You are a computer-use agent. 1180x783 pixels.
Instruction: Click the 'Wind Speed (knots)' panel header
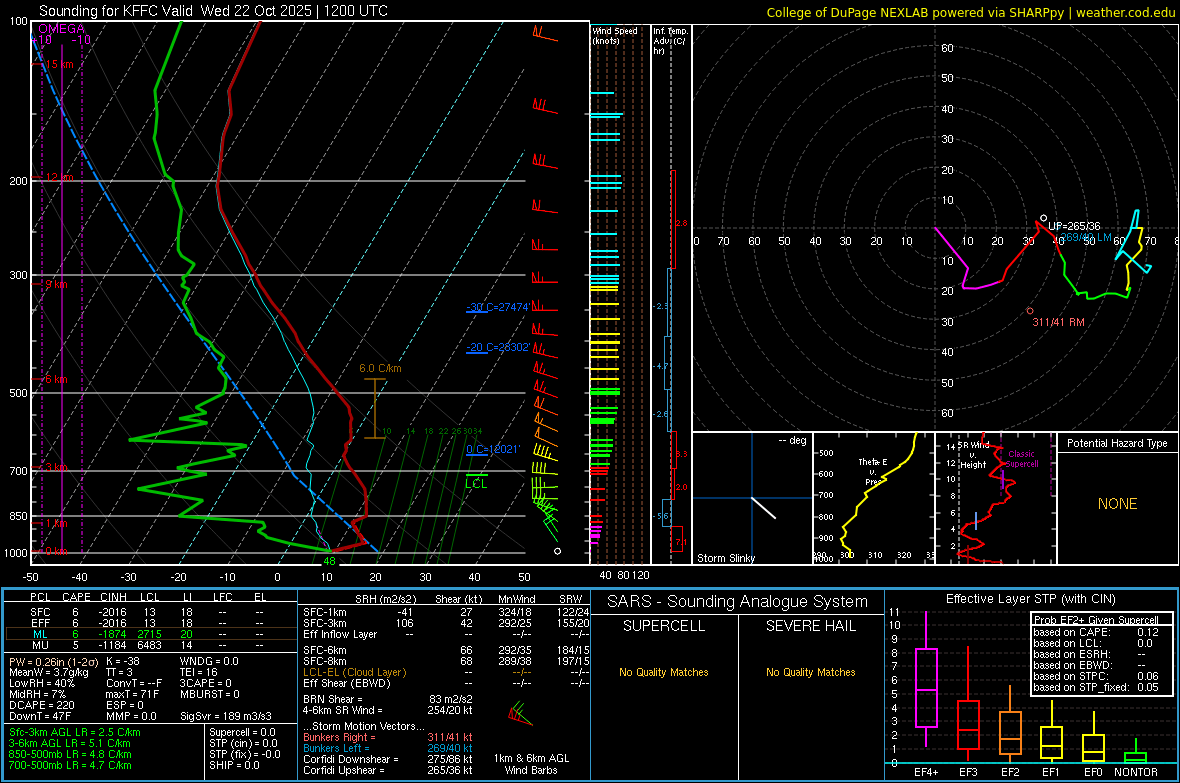tap(614, 35)
